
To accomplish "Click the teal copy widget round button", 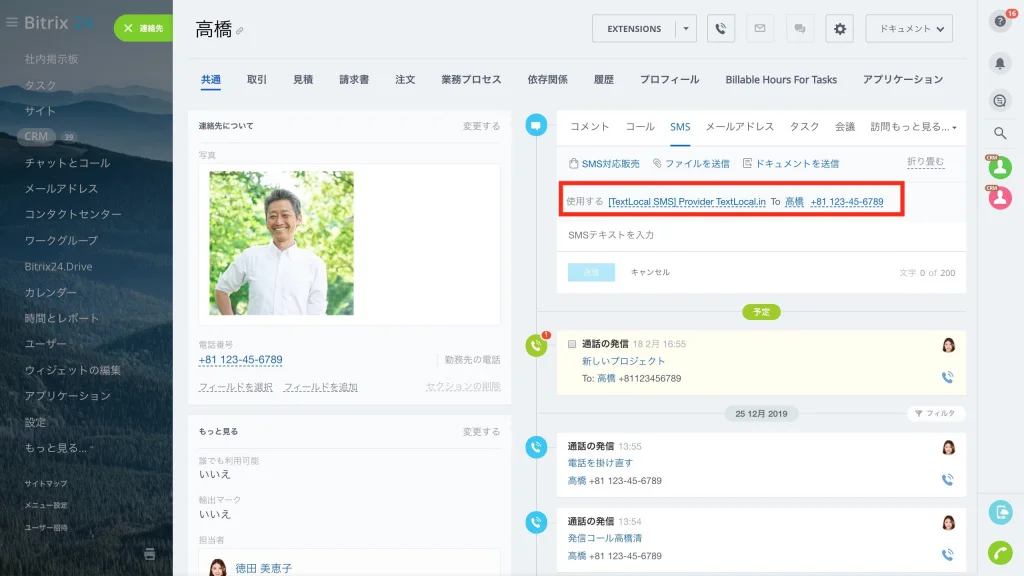I will click(x=1000, y=513).
